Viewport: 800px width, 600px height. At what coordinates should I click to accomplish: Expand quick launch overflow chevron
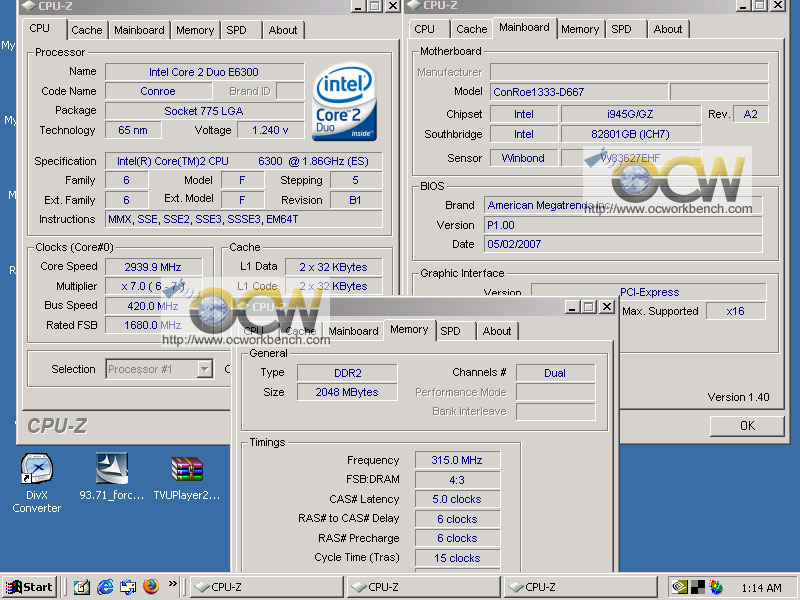[x=172, y=584]
